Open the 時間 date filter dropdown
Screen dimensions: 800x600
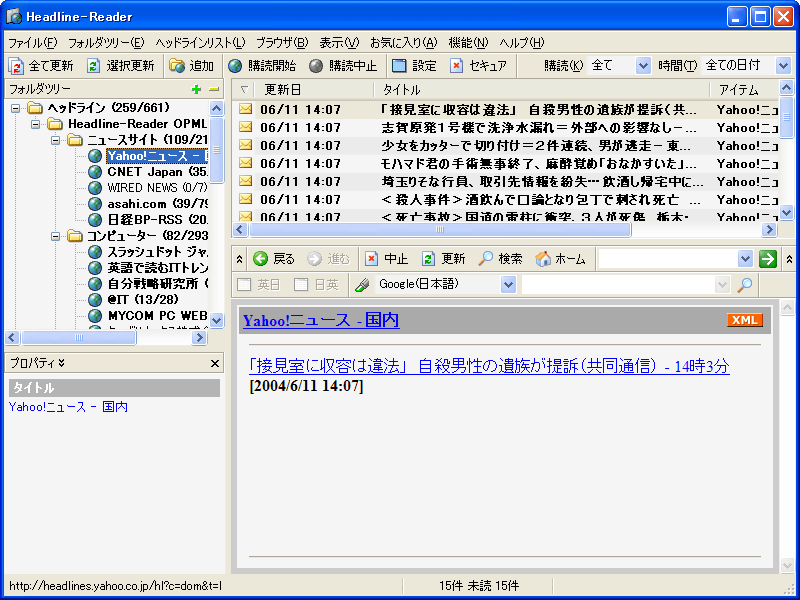pos(783,65)
